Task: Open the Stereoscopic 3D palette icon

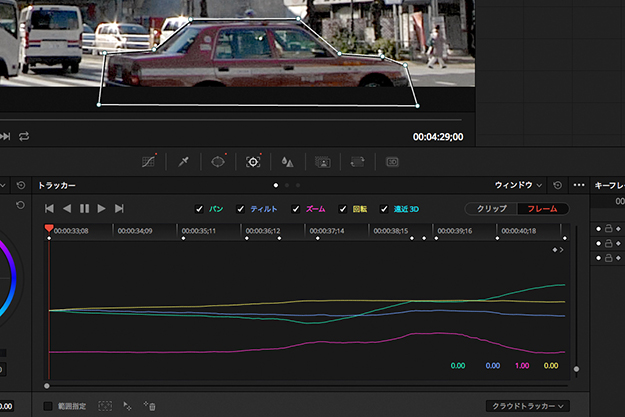Action: 393,161
